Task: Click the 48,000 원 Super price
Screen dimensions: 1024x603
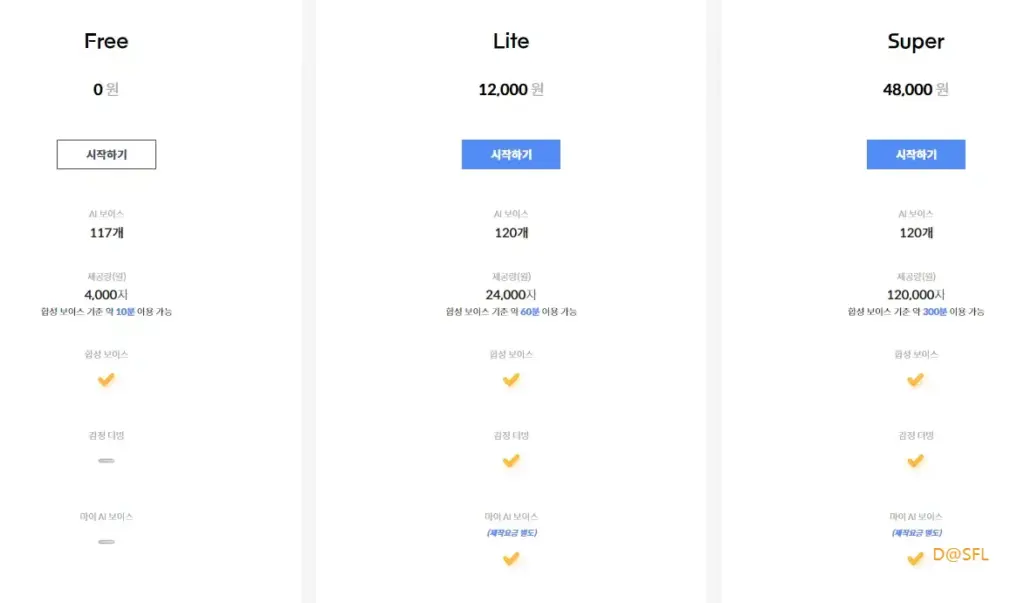Action: click(x=916, y=90)
